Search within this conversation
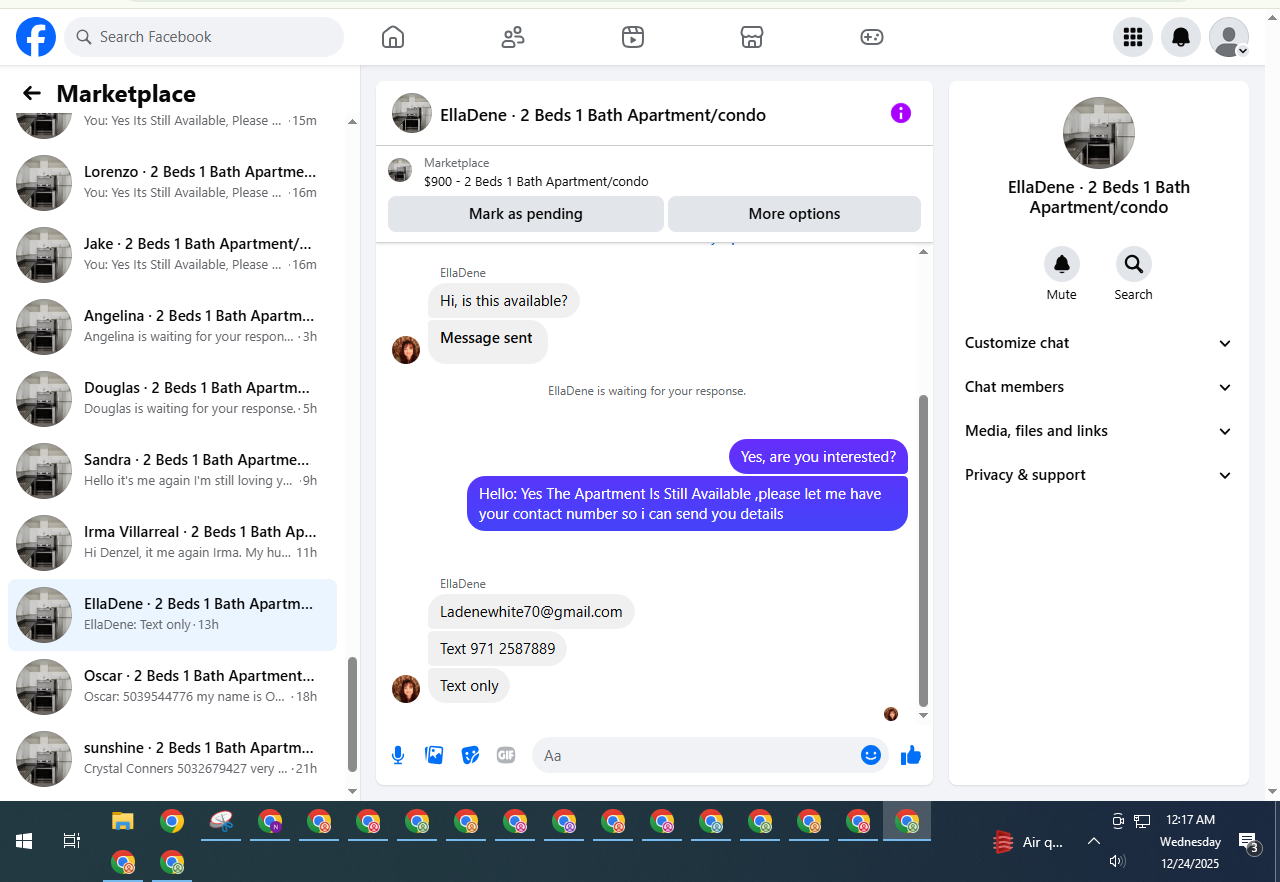The image size is (1280, 882). point(1134,264)
